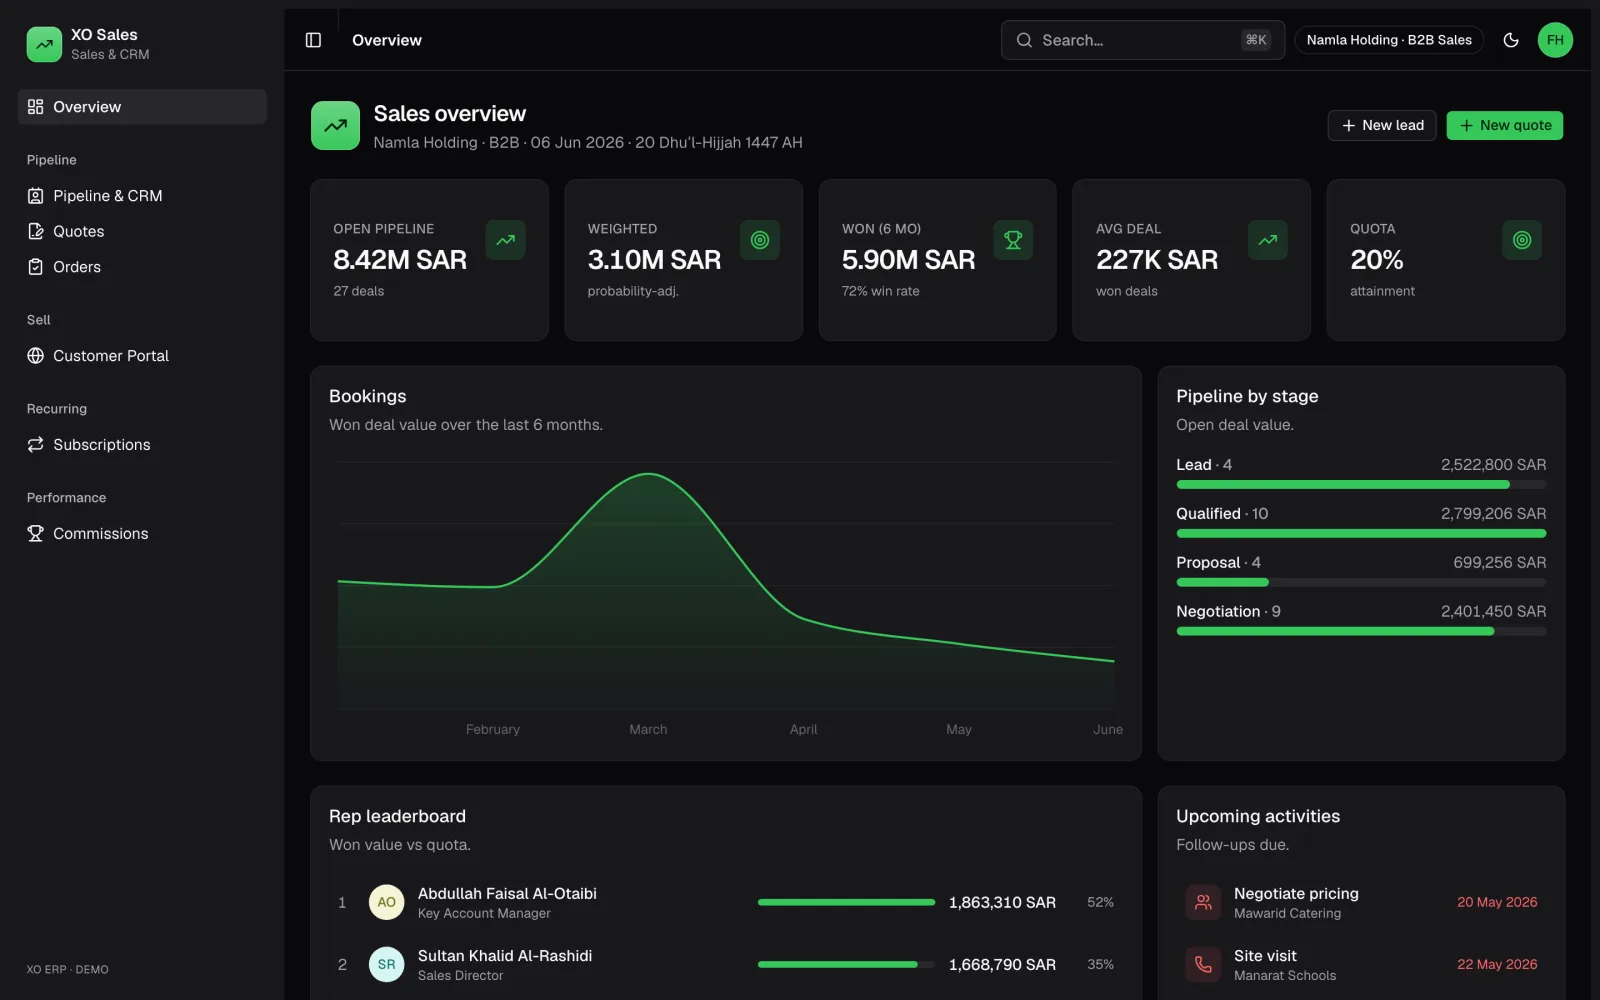Click the Sales overview trend icon

pyautogui.click(x=335, y=126)
